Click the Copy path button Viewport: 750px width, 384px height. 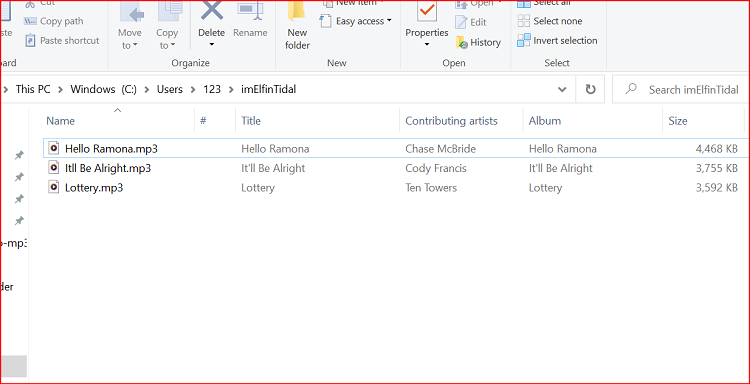click(54, 21)
